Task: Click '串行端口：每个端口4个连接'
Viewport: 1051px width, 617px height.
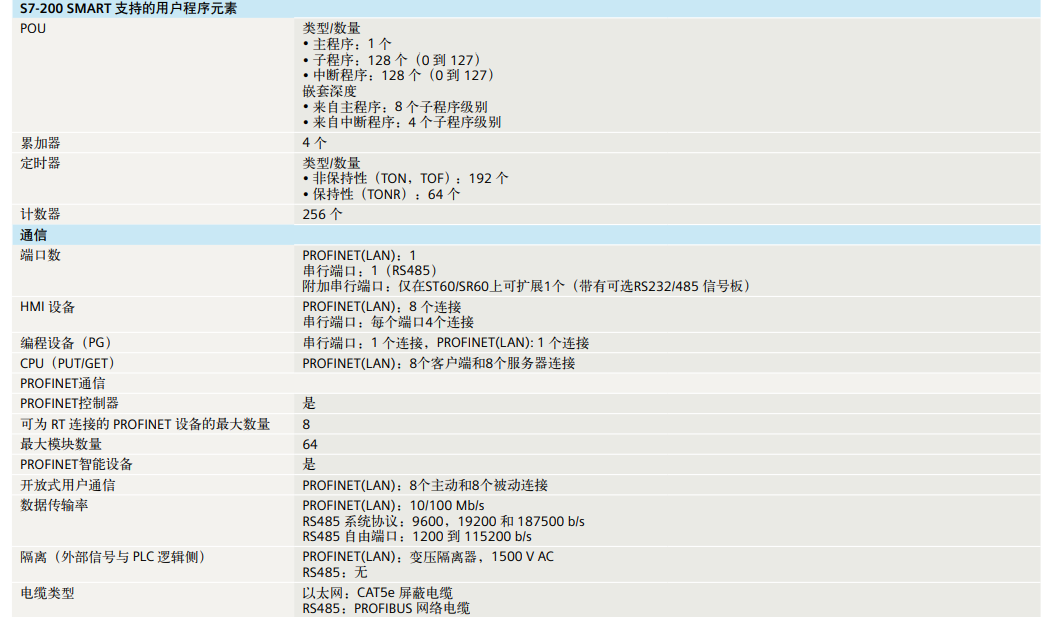Action: tap(388, 322)
